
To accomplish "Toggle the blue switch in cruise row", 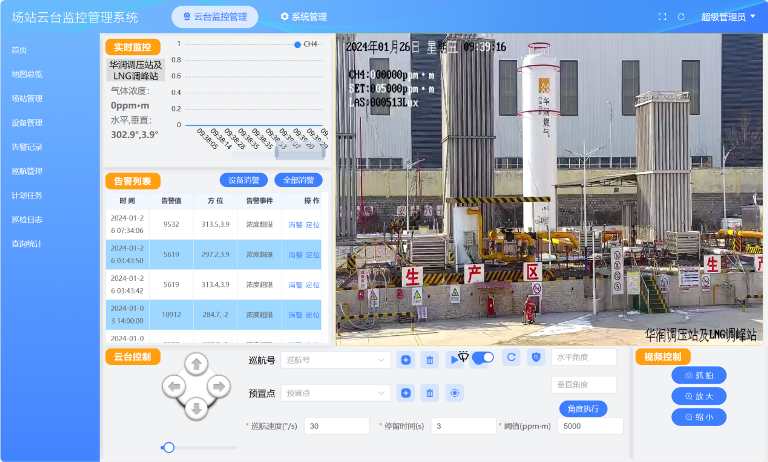I will coord(483,357).
